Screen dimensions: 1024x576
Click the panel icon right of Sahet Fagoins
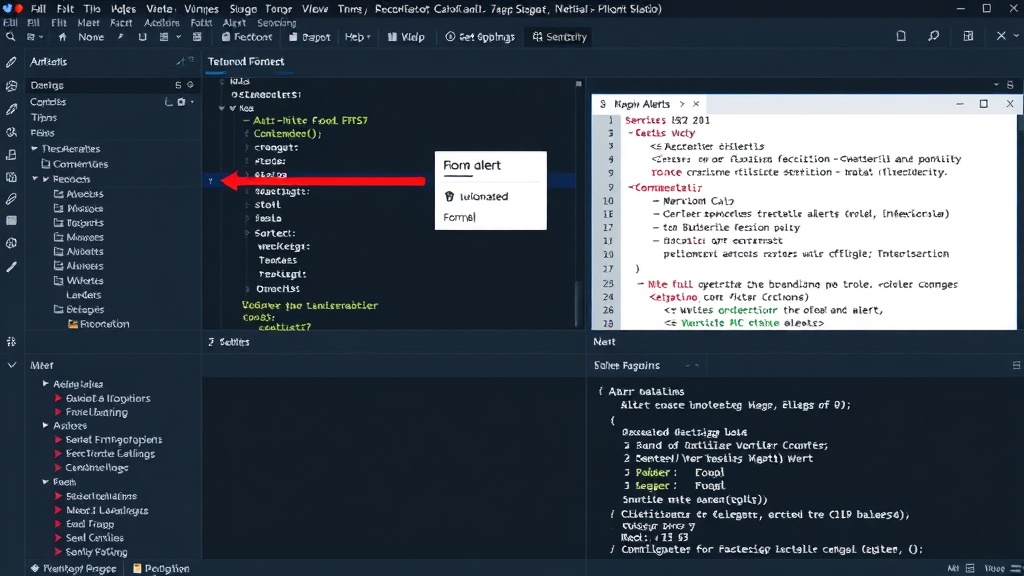[x=1016, y=366]
